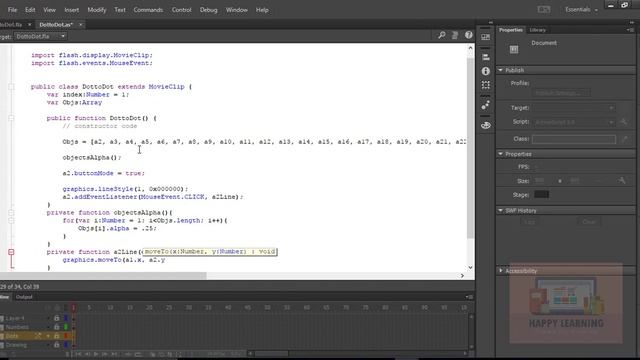Image resolution: width=640 pixels, height=360 pixels.
Task: Open the Commands menu
Action: 148,10
